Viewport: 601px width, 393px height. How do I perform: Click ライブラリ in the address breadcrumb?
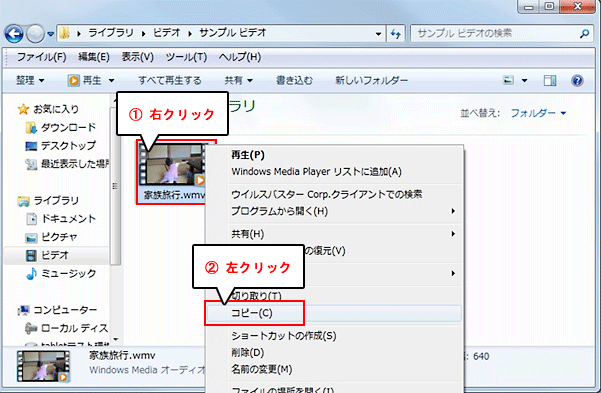pos(111,33)
